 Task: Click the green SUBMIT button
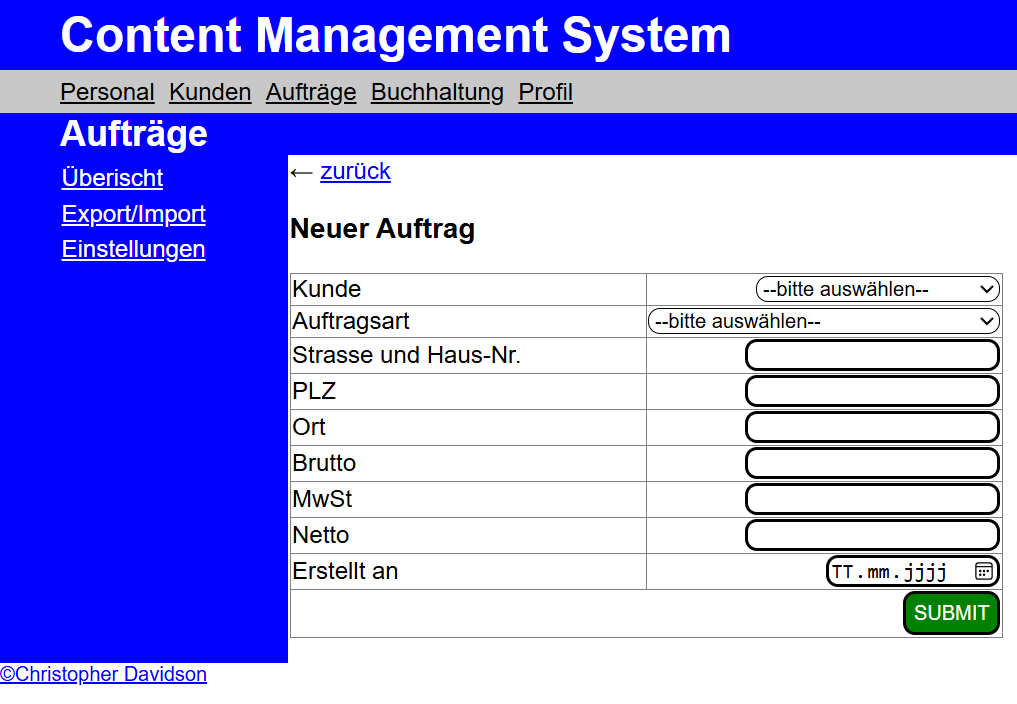pos(951,613)
